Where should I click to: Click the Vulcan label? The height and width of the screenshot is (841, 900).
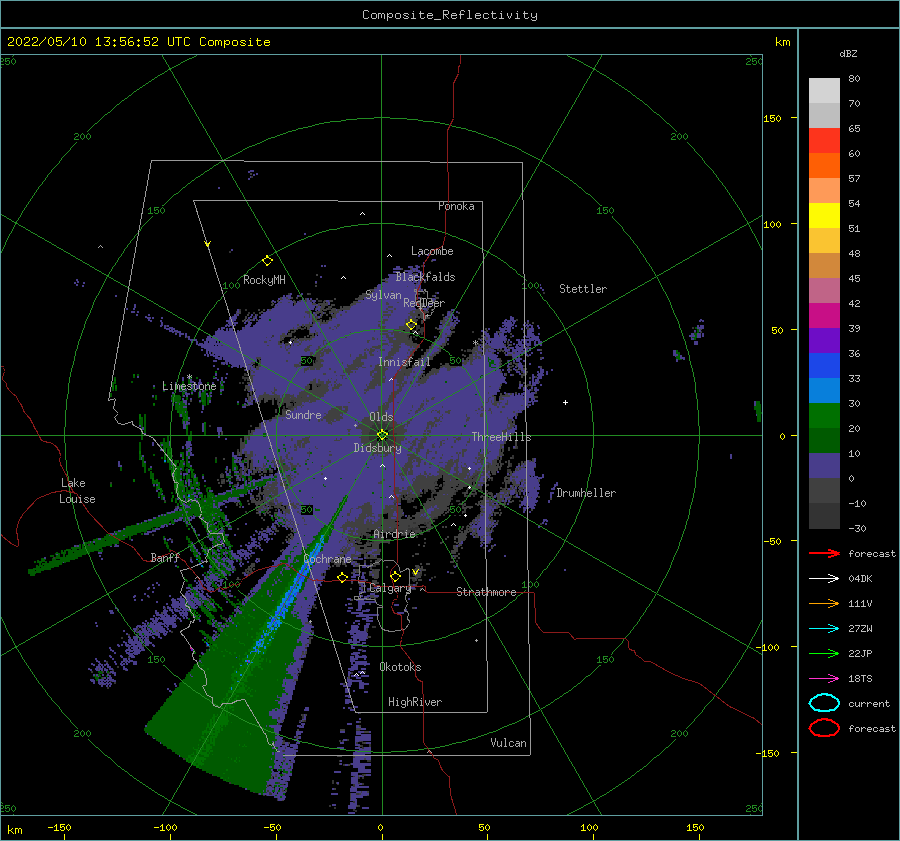(x=509, y=743)
